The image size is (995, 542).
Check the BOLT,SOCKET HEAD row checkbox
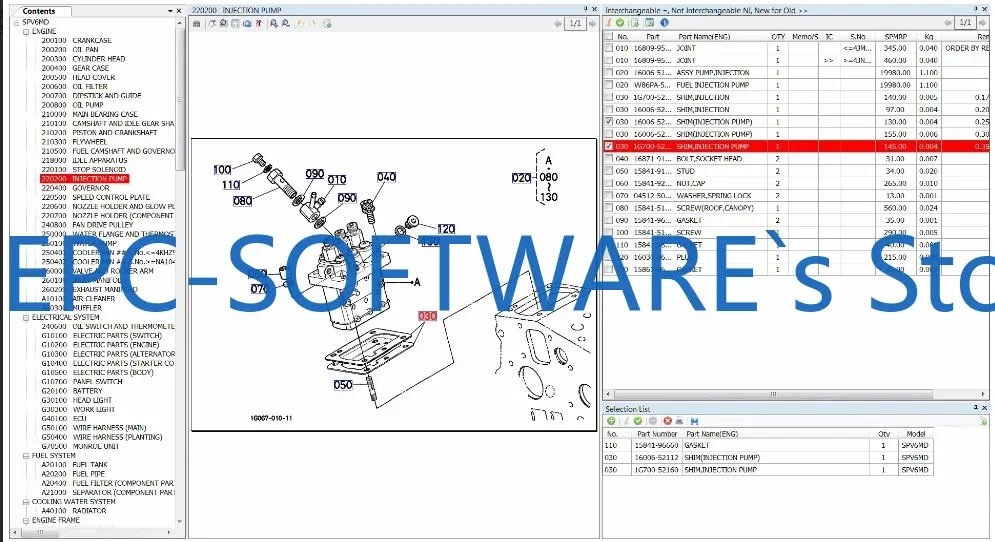(x=609, y=159)
